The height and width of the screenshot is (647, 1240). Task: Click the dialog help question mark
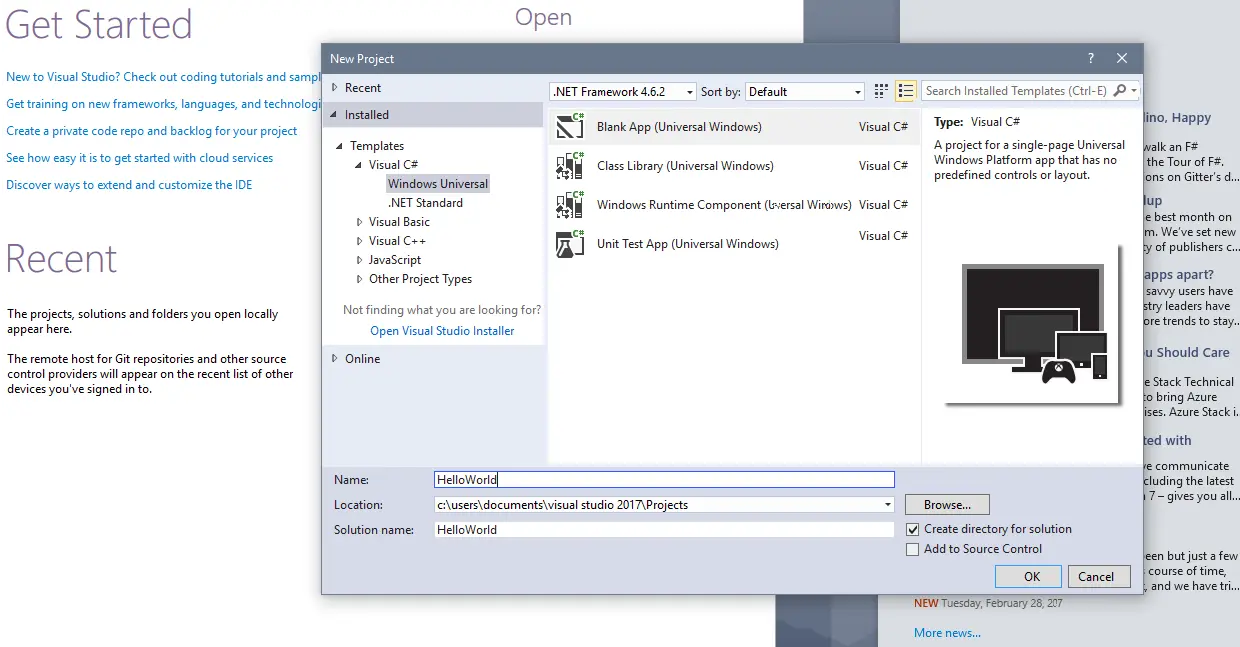click(x=1090, y=58)
